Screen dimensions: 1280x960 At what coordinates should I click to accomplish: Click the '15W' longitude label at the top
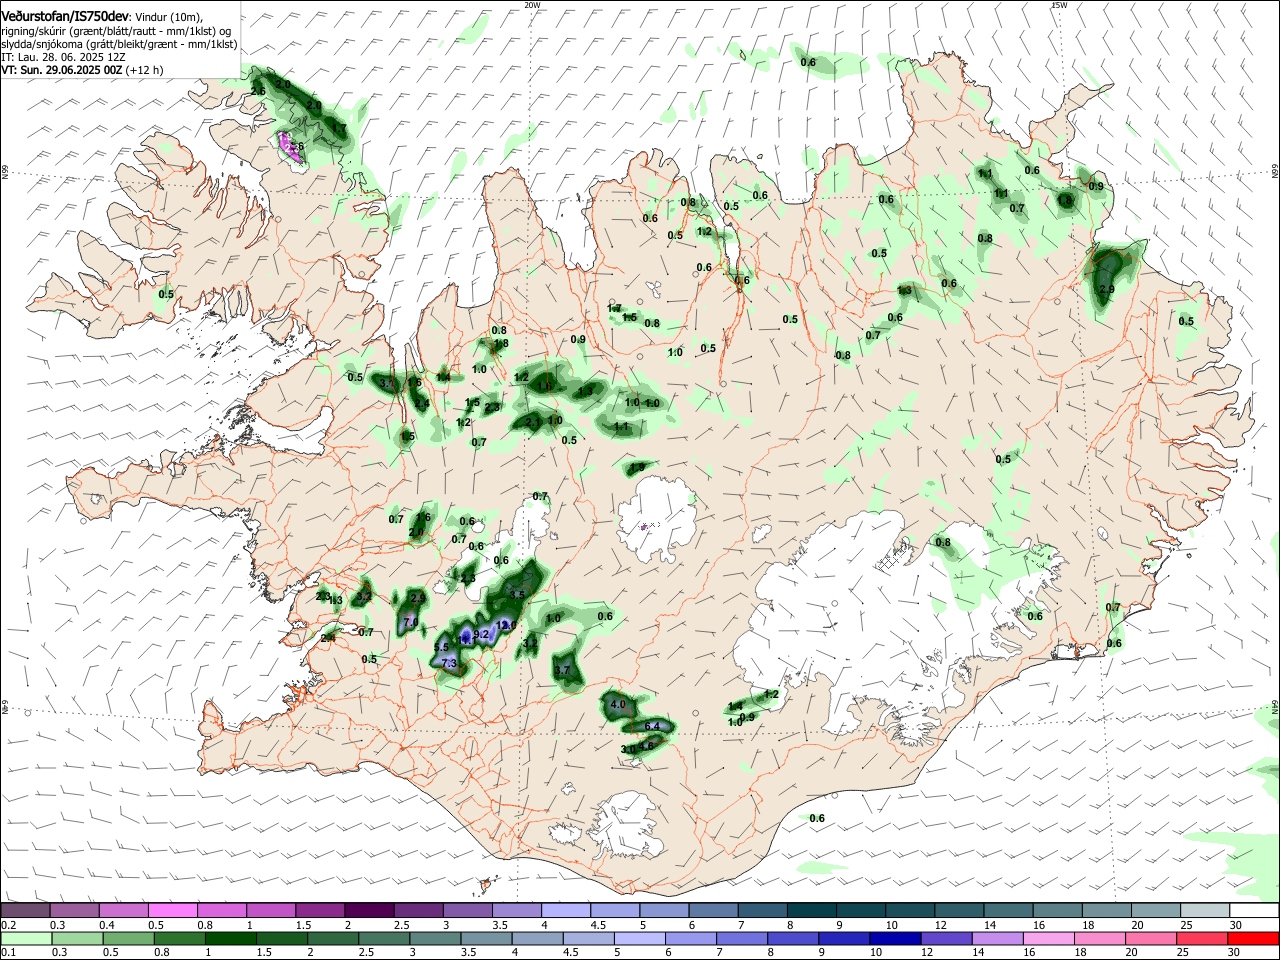coord(1059,5)
